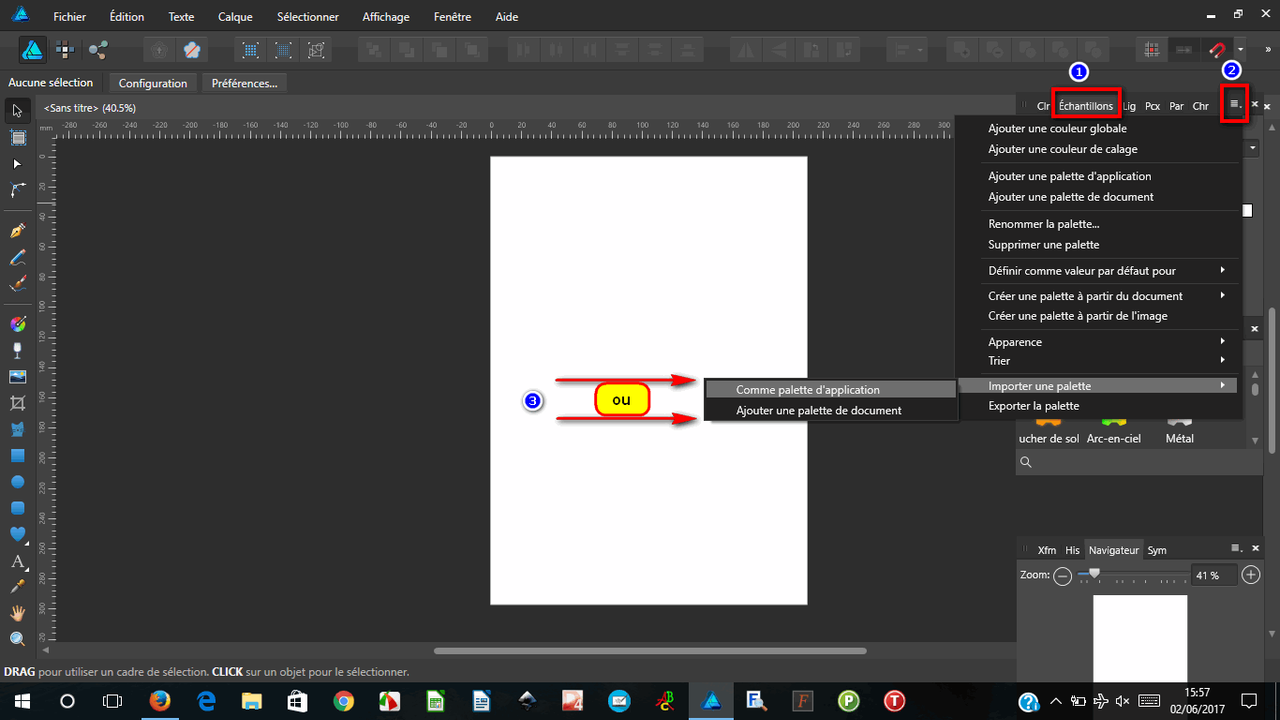Click the Configuration button
Screen dimensions: 1280x720
[x=153, y=83]
